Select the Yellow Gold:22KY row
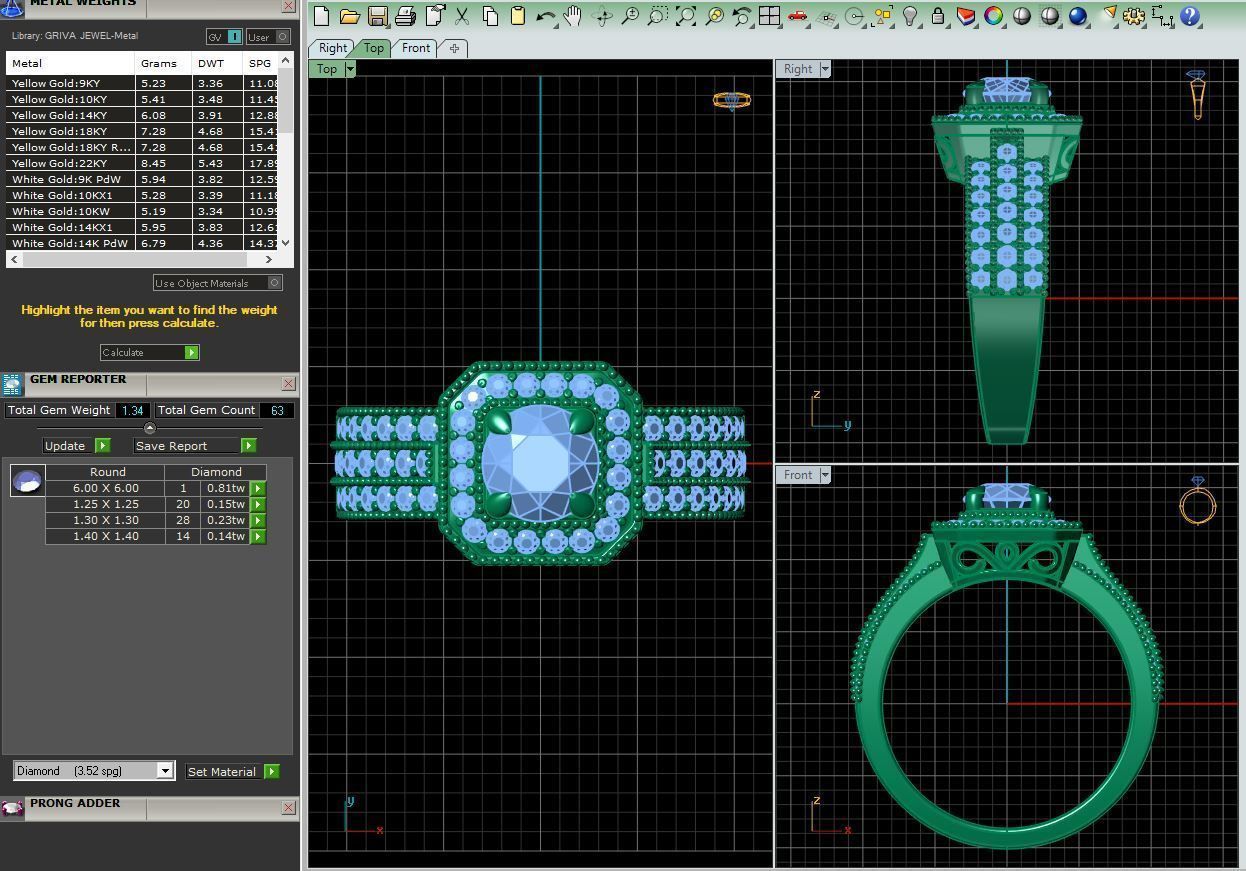Screen dimensions: 1246x871 [142, 163]
